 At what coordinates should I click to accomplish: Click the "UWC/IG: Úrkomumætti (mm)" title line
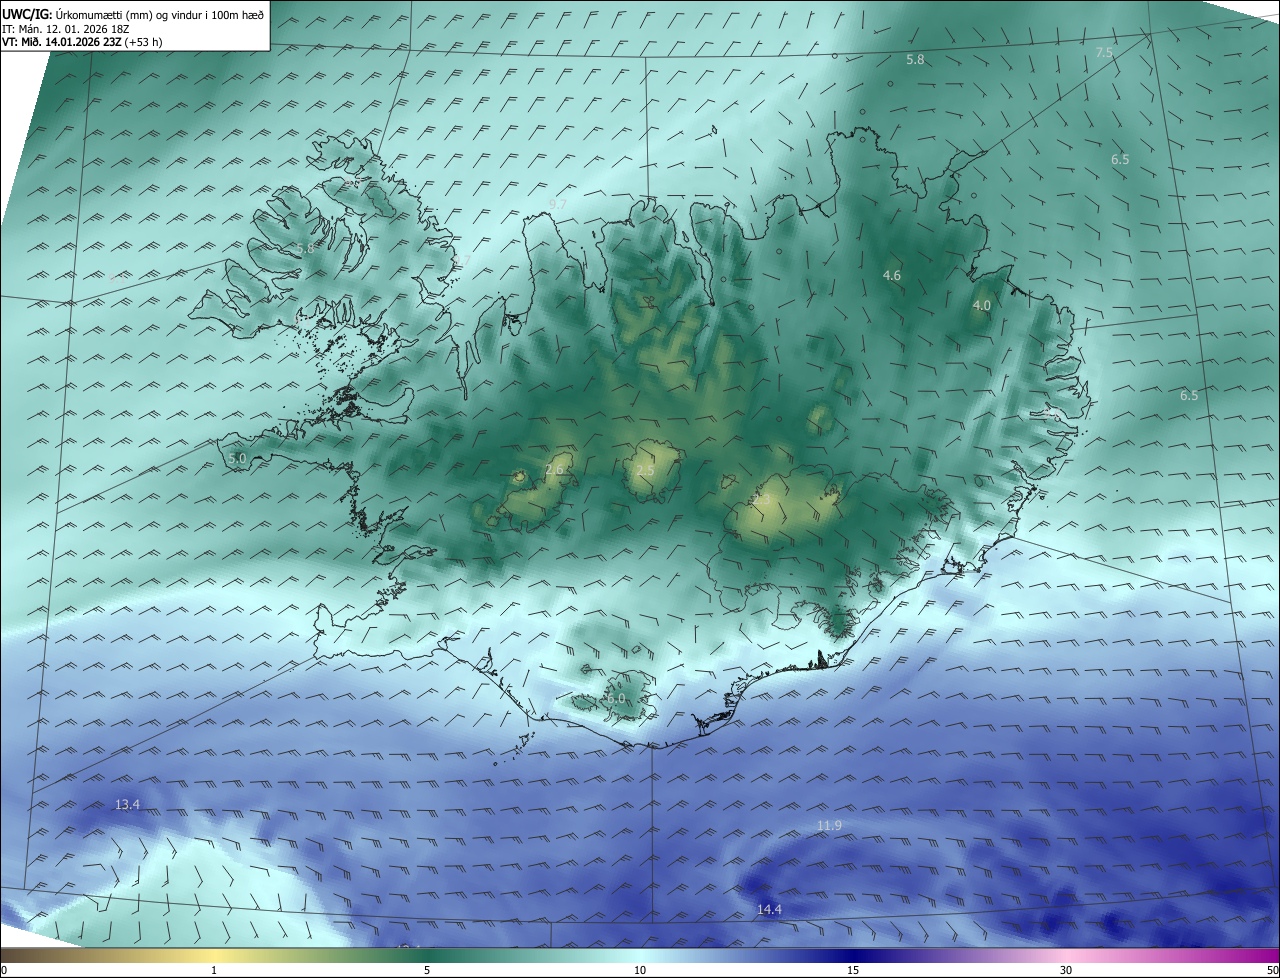pyautogui.click(x=133, y=13)
